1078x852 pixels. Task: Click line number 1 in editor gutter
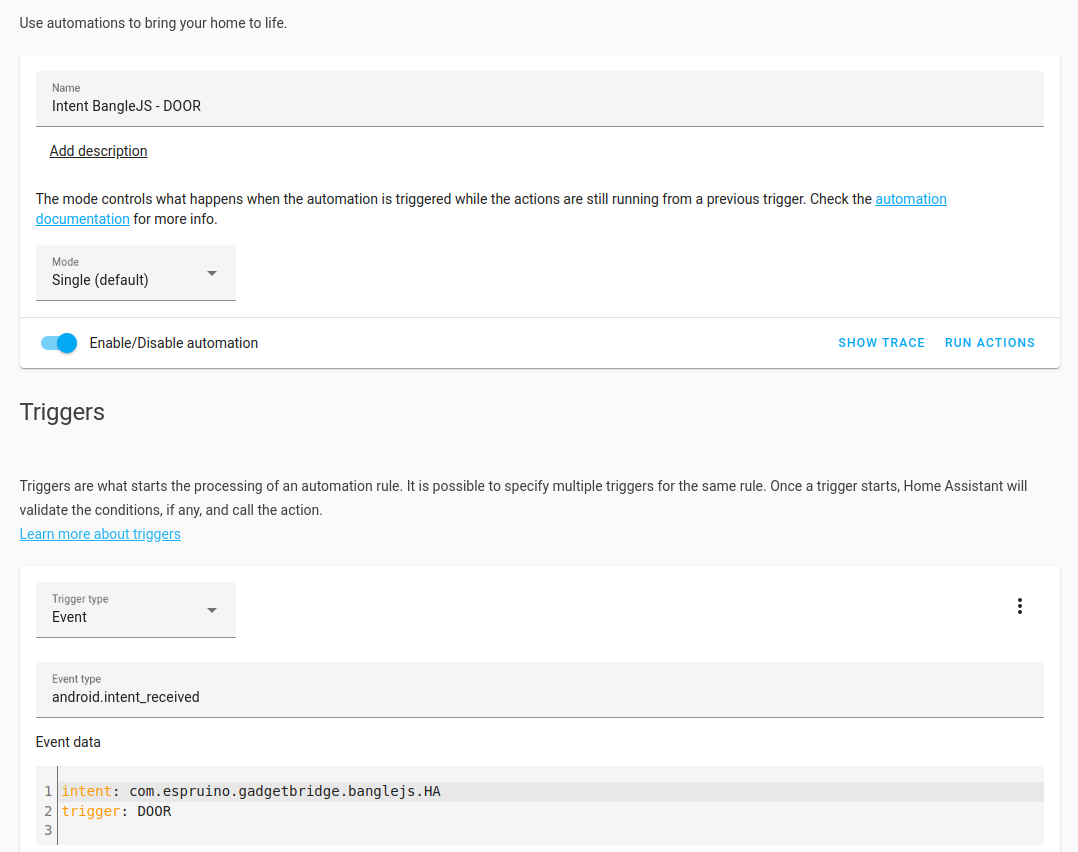47,792
